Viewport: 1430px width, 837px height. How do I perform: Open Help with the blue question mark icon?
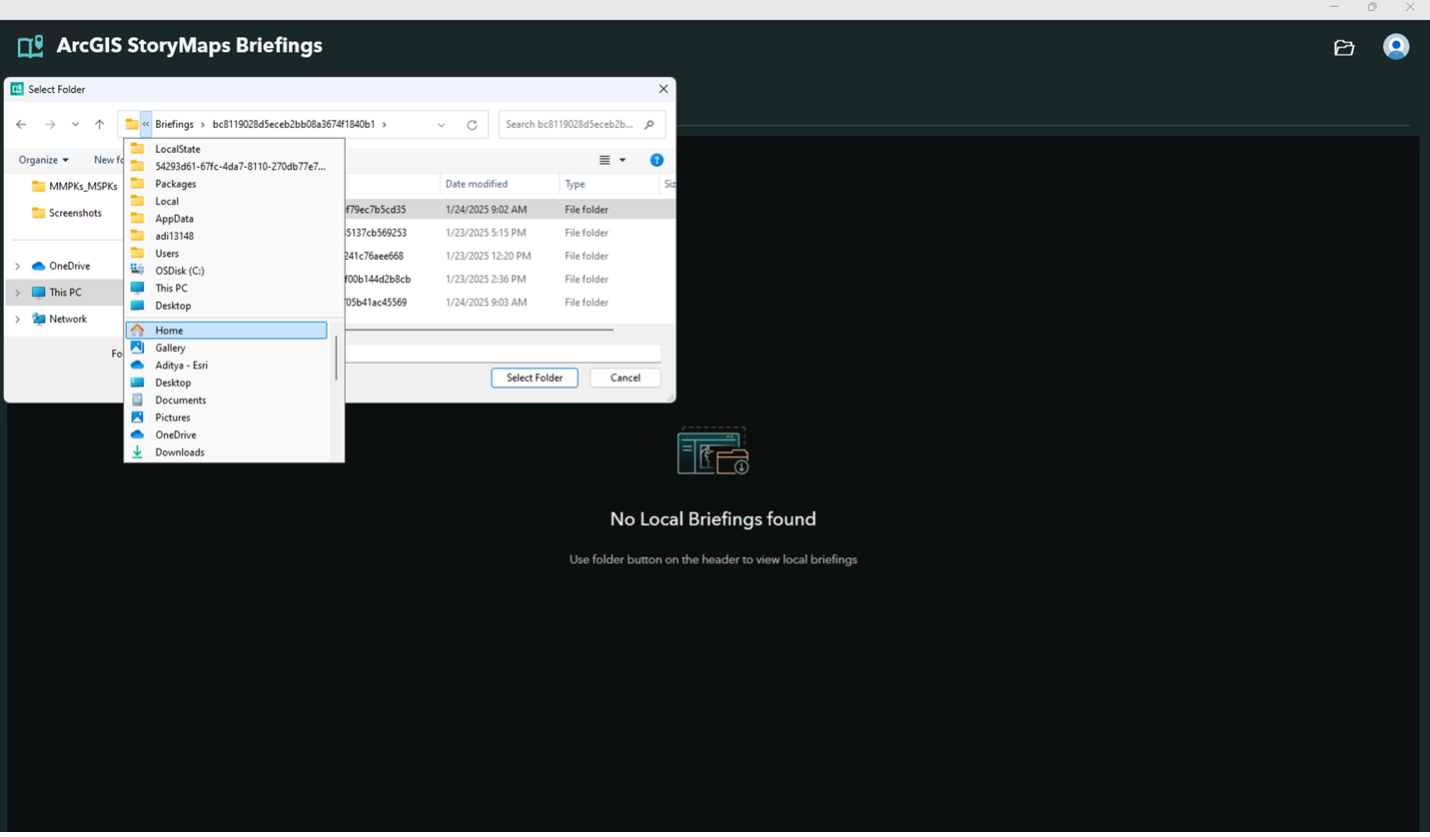click(x=657, y=160)
